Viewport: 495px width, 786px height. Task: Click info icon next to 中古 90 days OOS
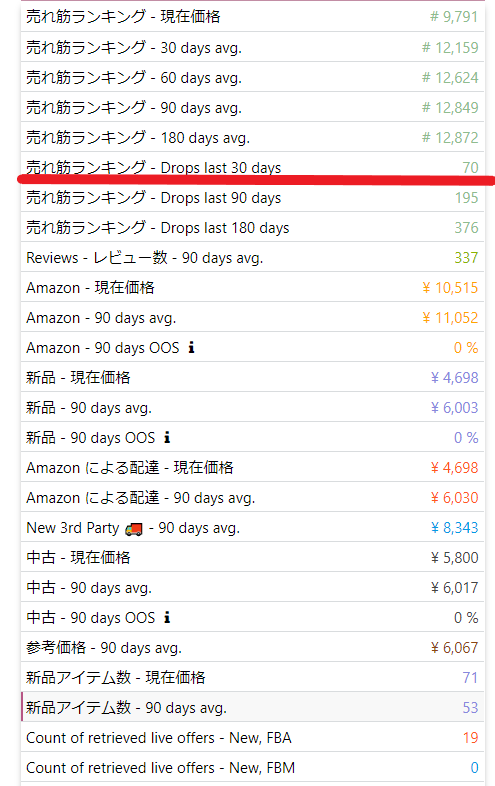point(167,617)
